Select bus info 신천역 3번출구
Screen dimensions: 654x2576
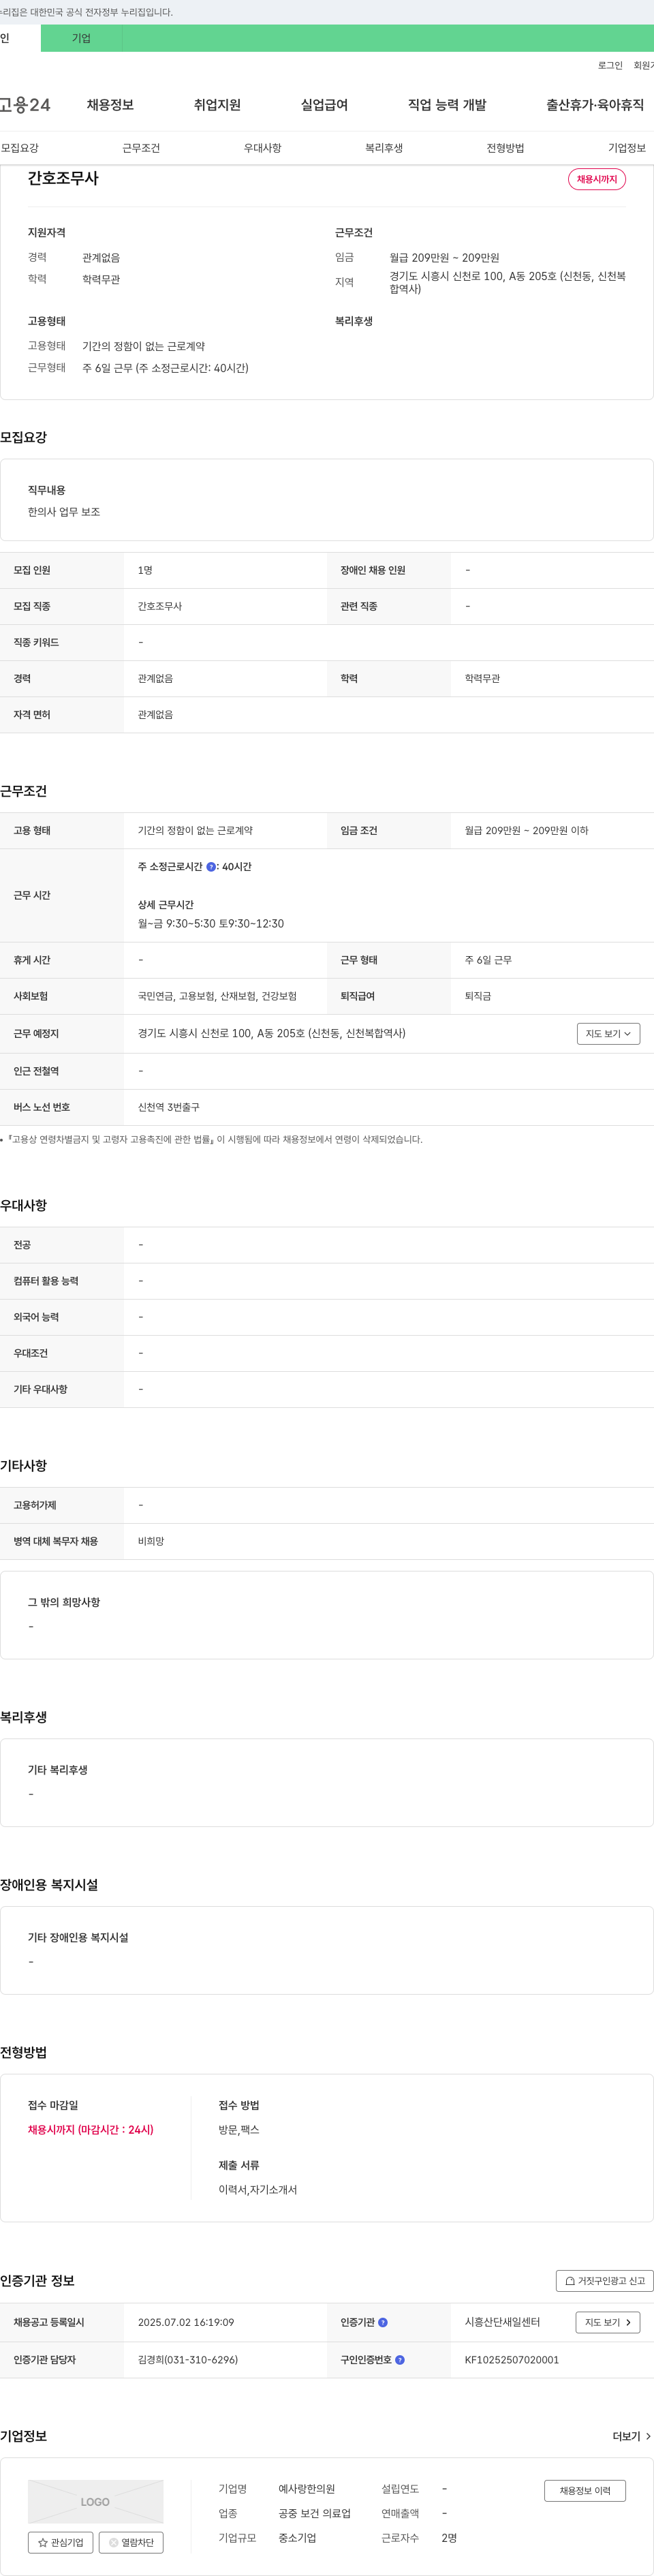pos(169,1108)
